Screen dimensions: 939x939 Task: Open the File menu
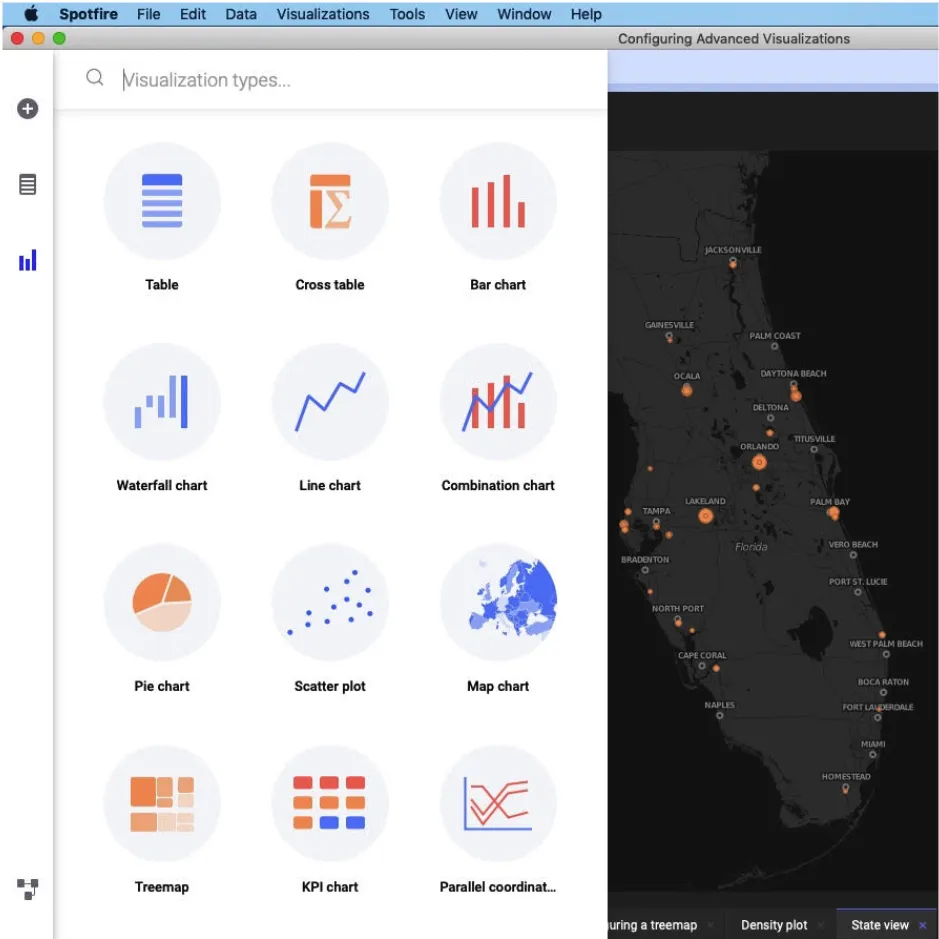pos(149,14)
